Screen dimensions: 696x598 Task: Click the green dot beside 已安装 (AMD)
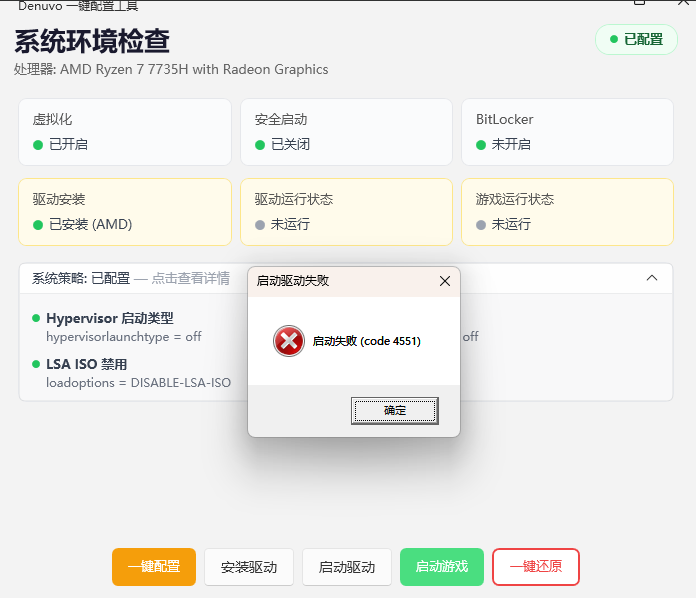[x=38, y=224]
